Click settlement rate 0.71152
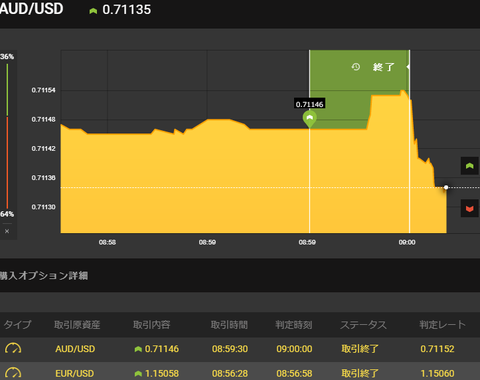 437,349
